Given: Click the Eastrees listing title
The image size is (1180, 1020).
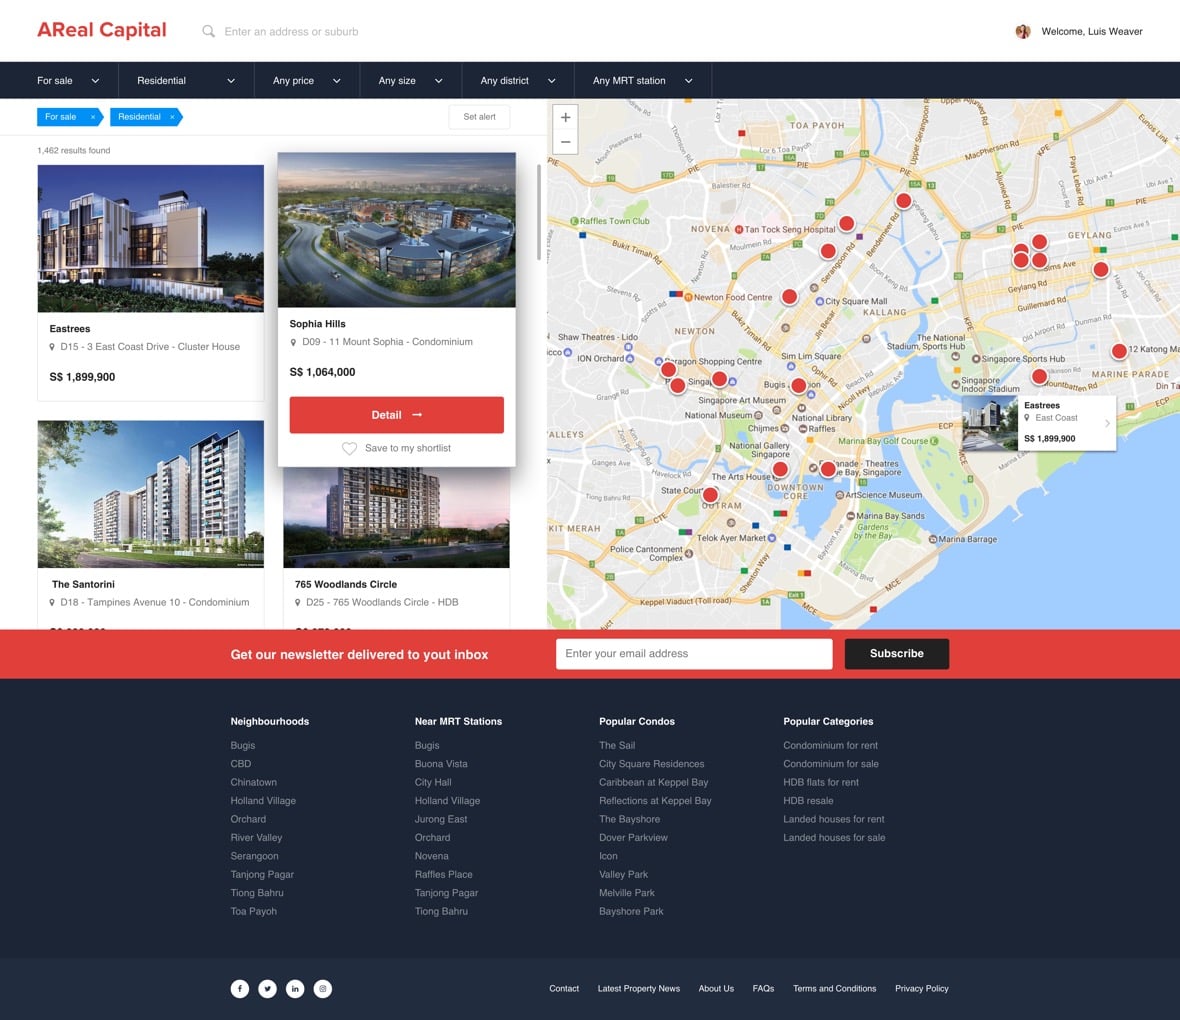Looking at the screenshot, I should pos(70,329).
